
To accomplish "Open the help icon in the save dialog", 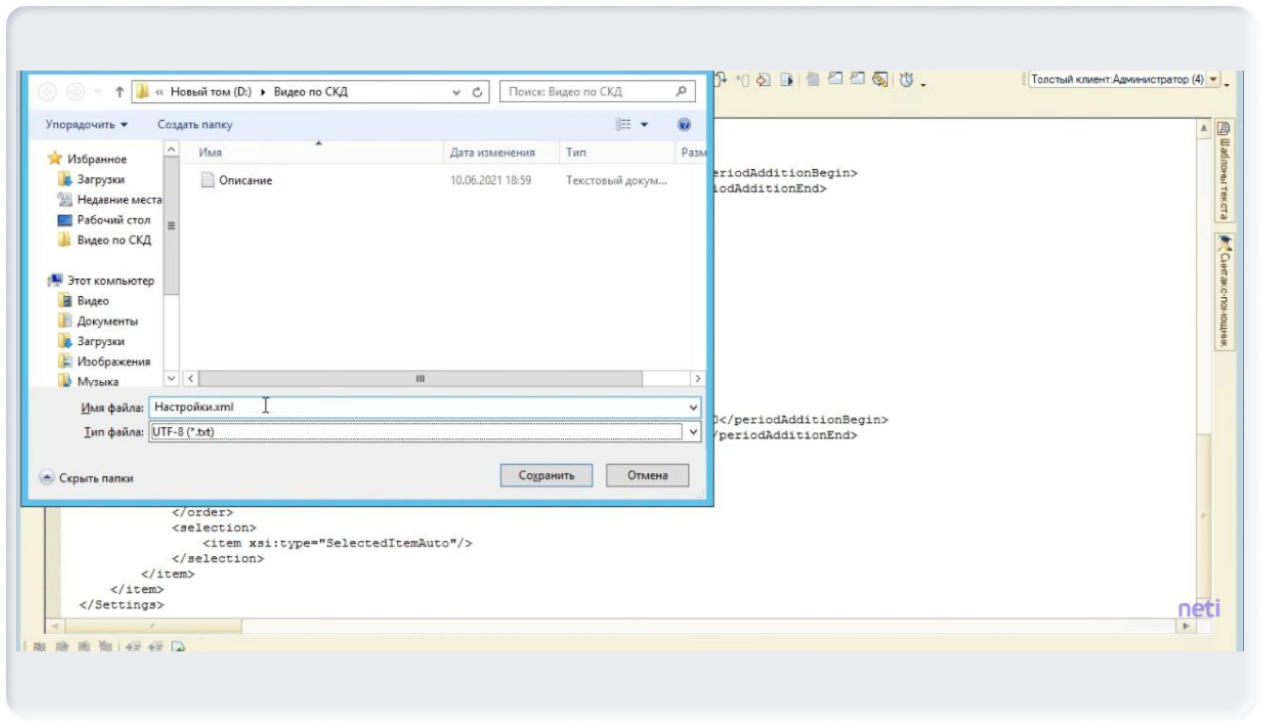I will (x=684, y=125).
